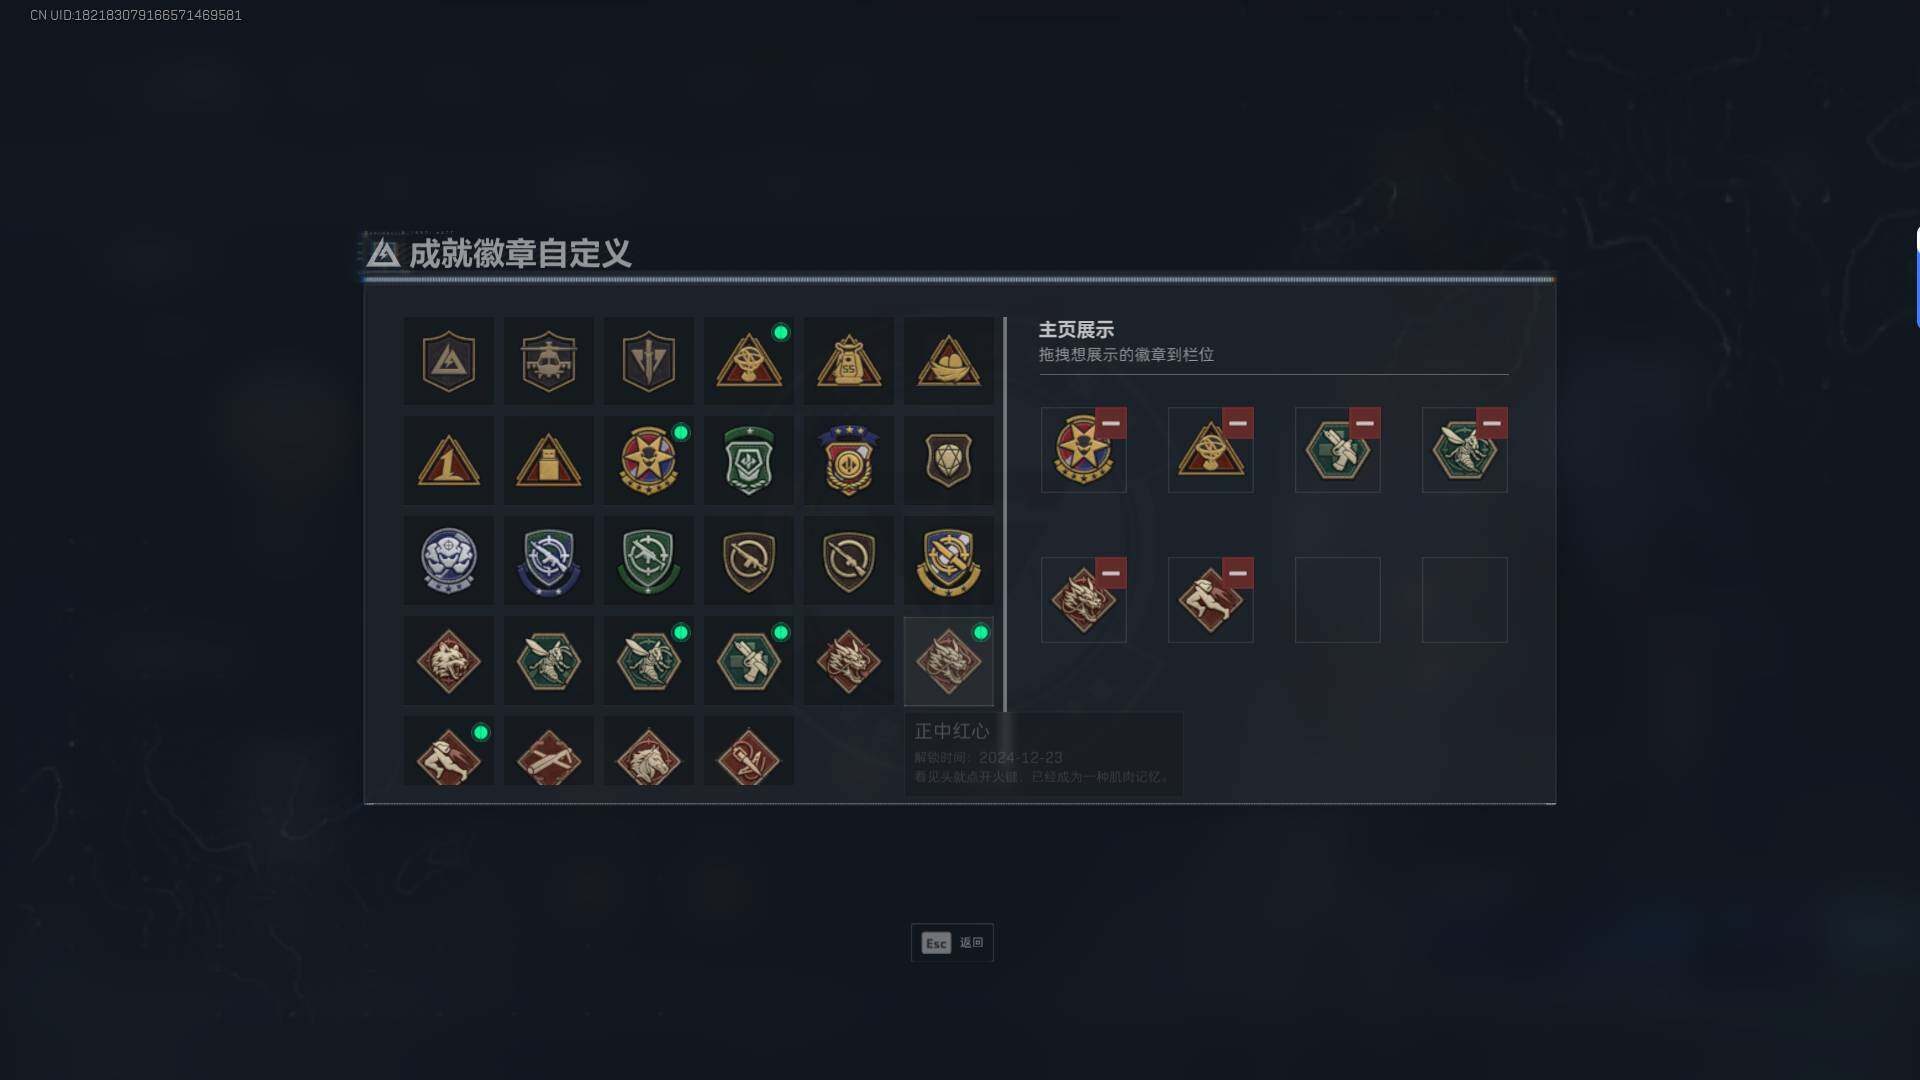The width and height of the screenshot is (1920, 1080).
Task: Select the crossed logs diamond badge
Action: 548,751
